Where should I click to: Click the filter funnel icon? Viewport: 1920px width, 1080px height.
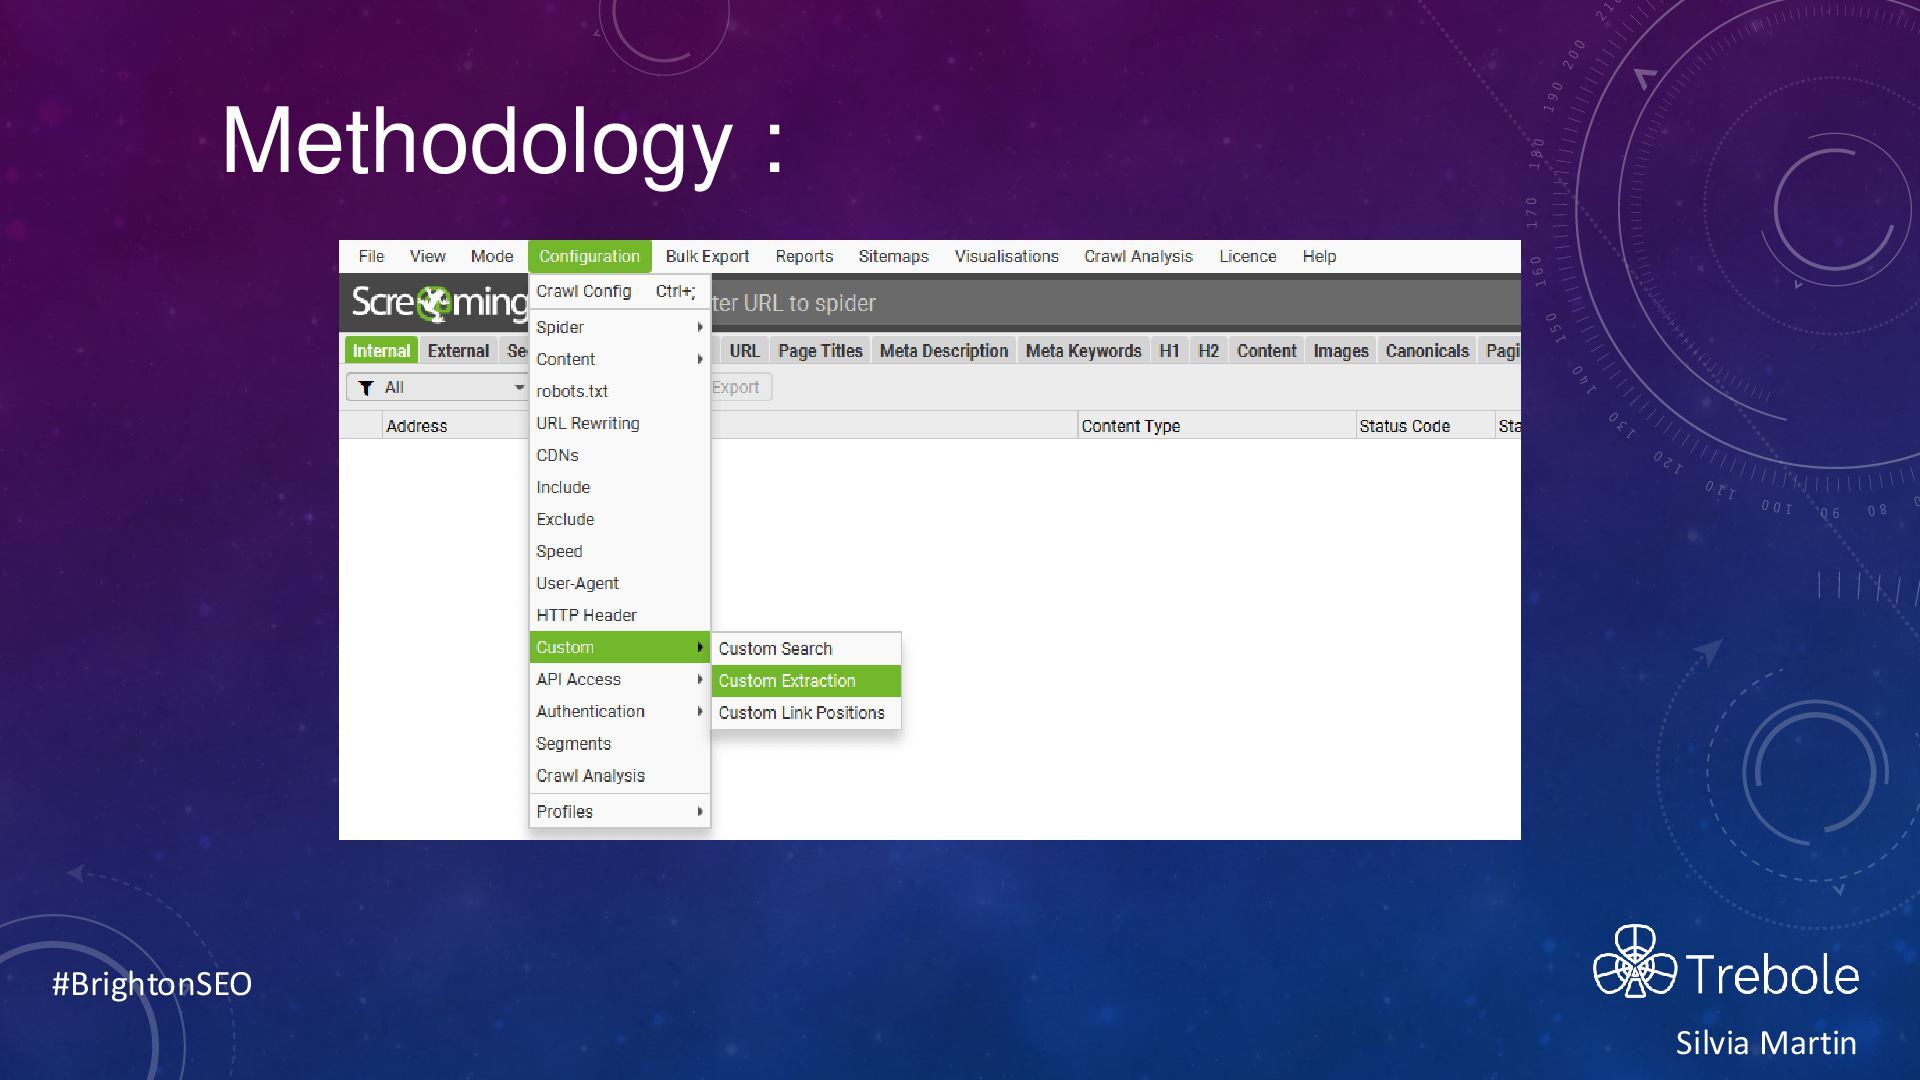(x=367, y=388)
